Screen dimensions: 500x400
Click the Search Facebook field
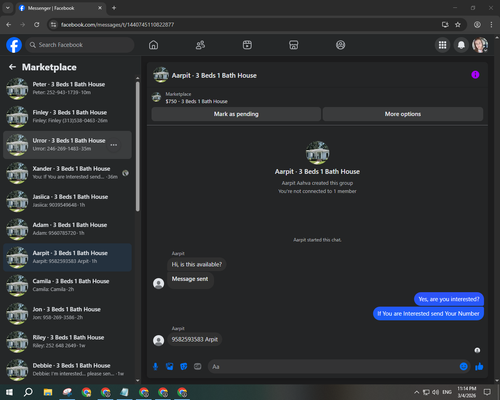pyautogui.click(x=80, y=45)
